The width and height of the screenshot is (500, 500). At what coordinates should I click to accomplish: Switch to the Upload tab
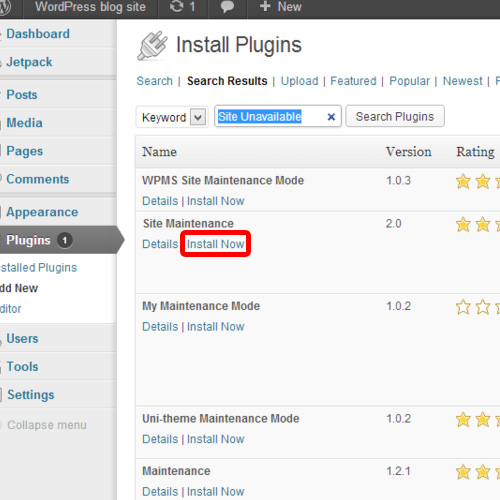299,81
